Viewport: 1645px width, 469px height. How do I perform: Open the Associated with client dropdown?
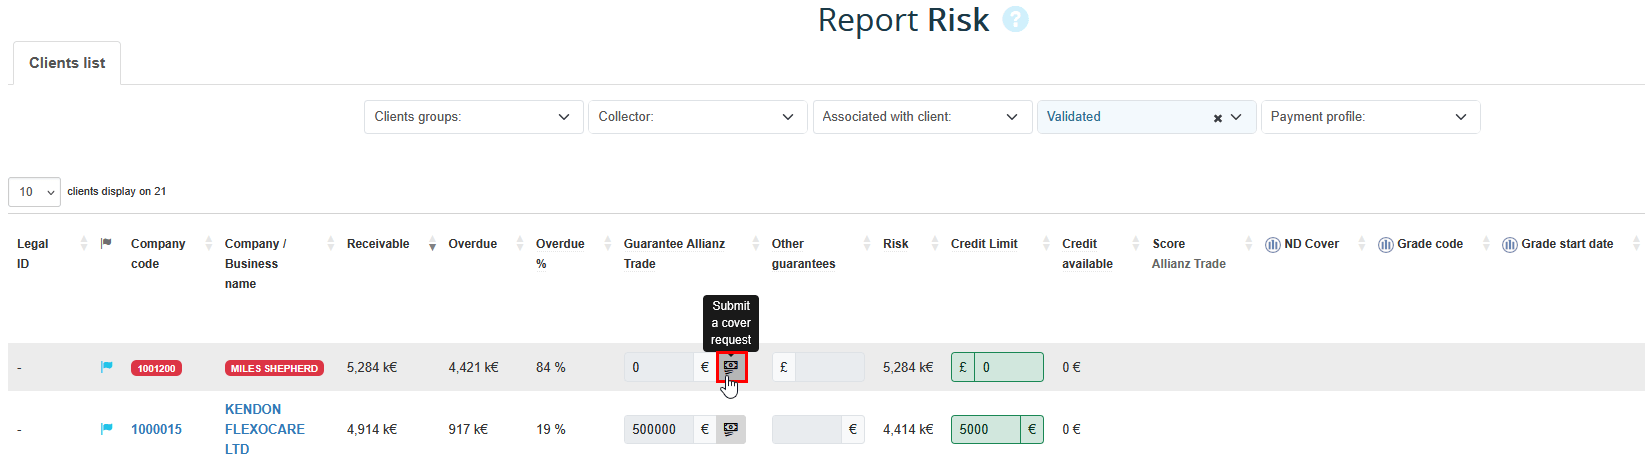click(921, 117)
